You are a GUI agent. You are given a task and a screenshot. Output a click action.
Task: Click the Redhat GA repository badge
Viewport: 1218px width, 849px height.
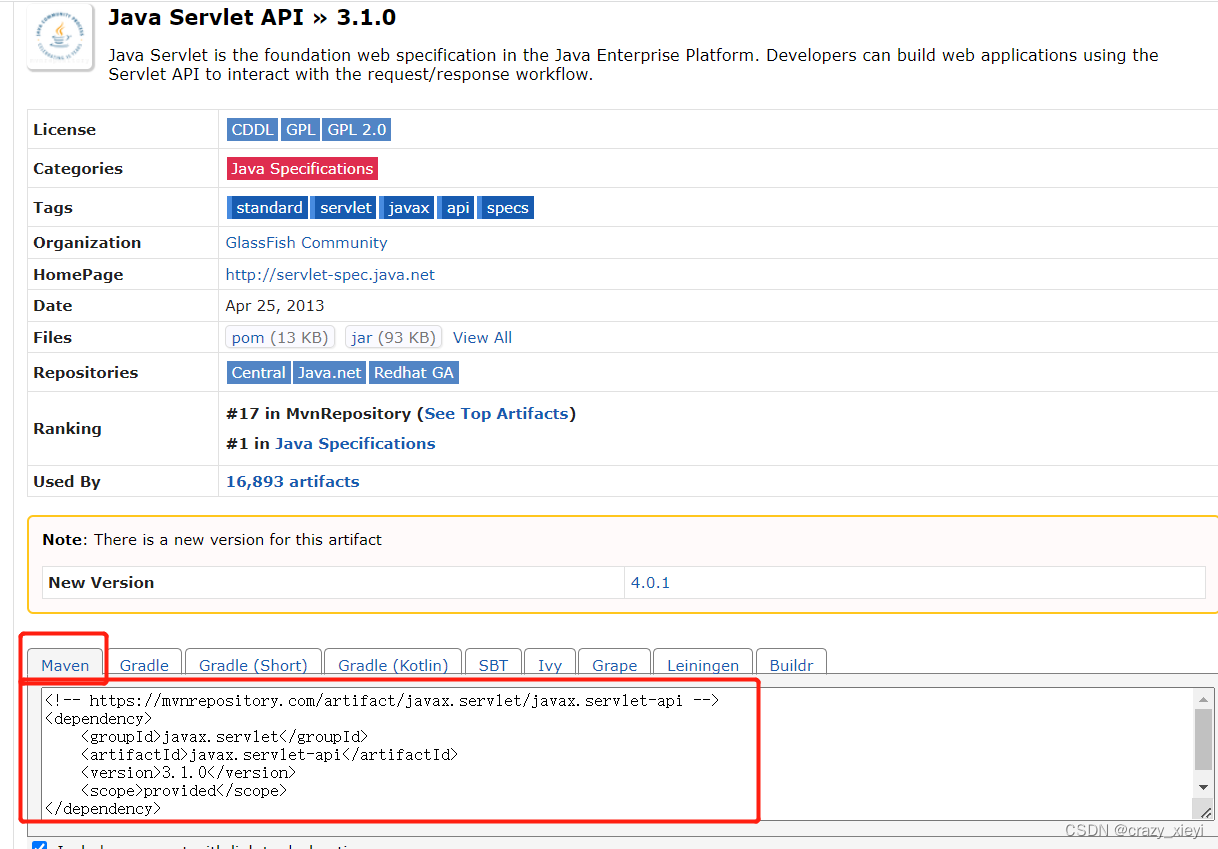[413, 372]
